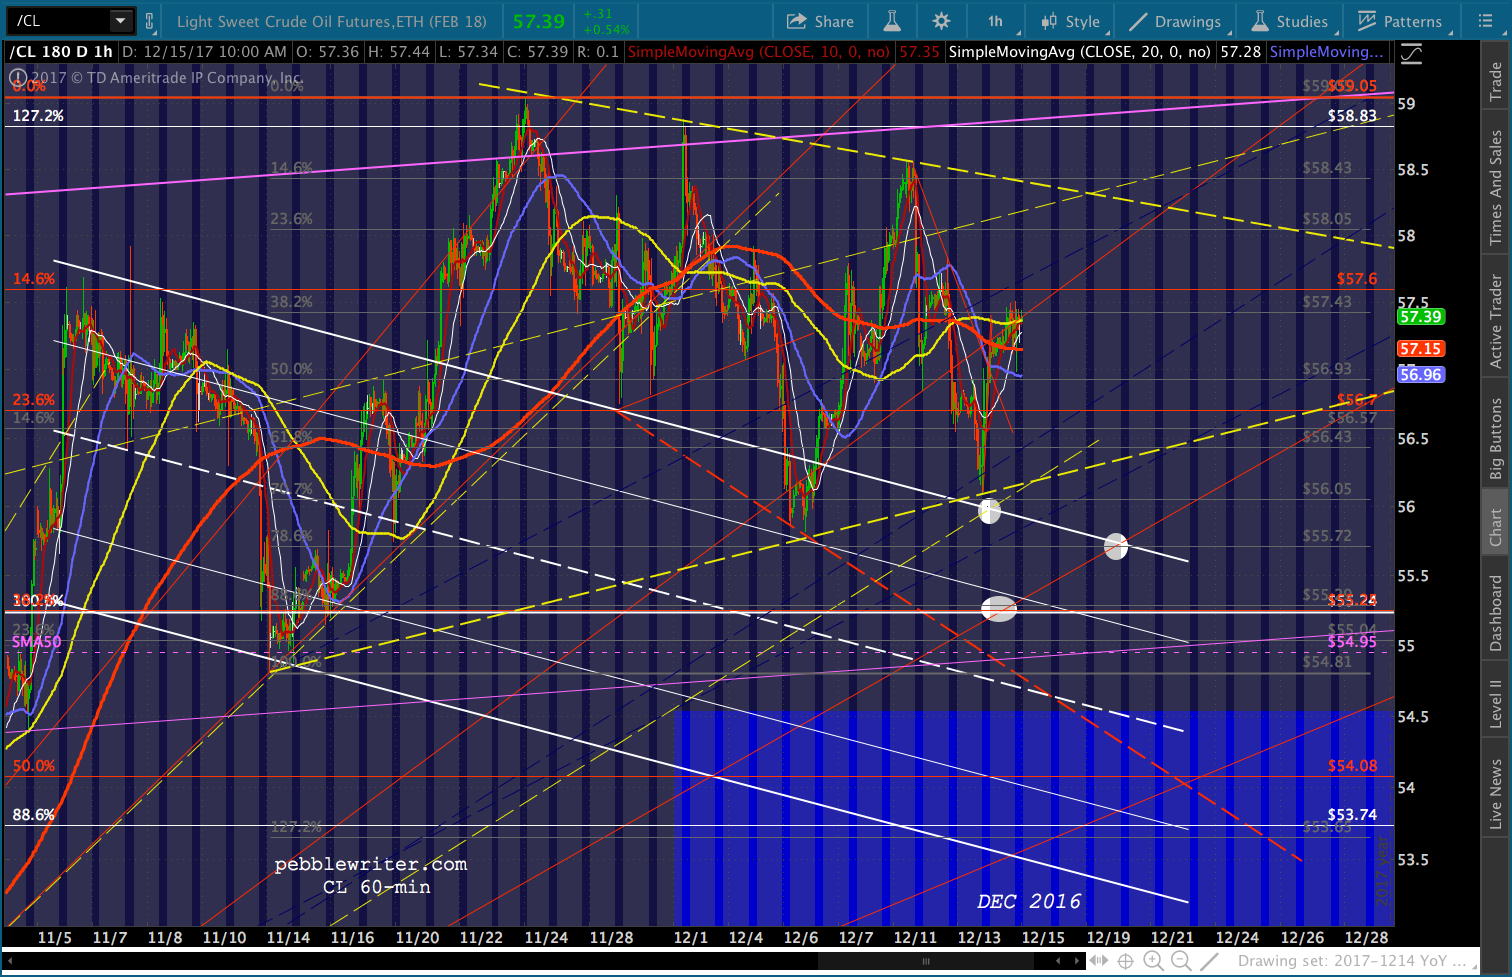Click the truncated purple SimpleMoving... study label
Screen dimensions: 1512x977
coord(1327,51)
